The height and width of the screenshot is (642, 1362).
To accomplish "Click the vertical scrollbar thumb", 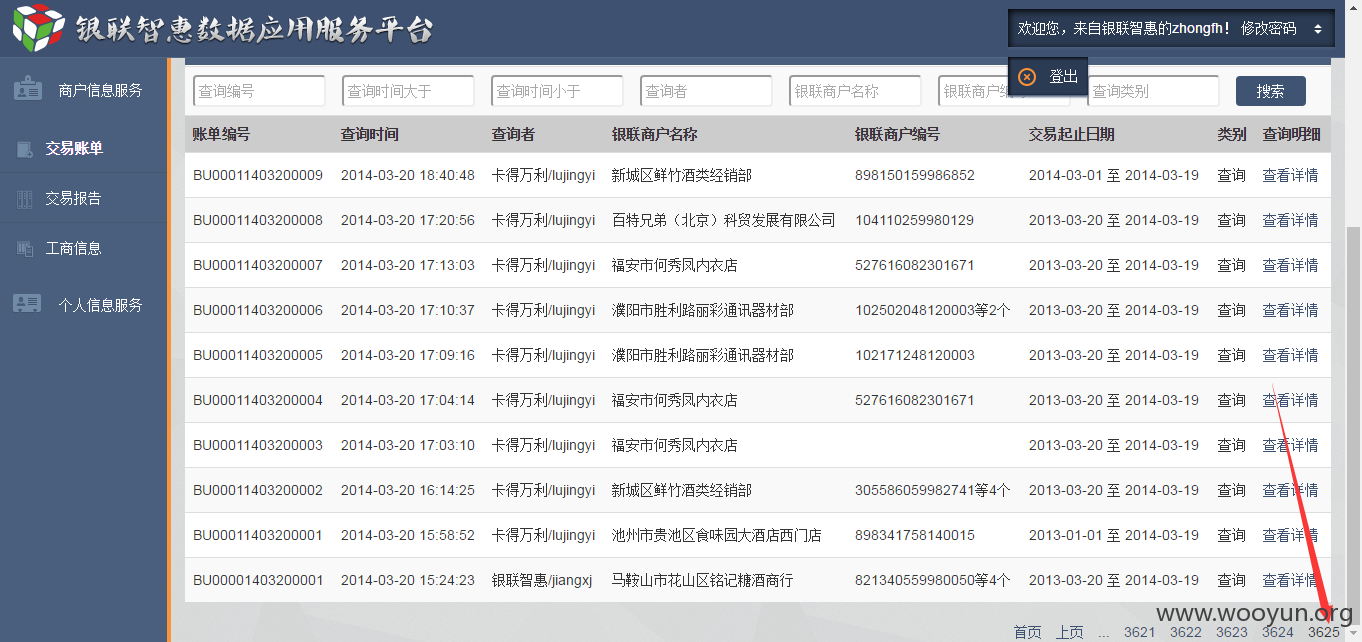I will point(1354,425).
